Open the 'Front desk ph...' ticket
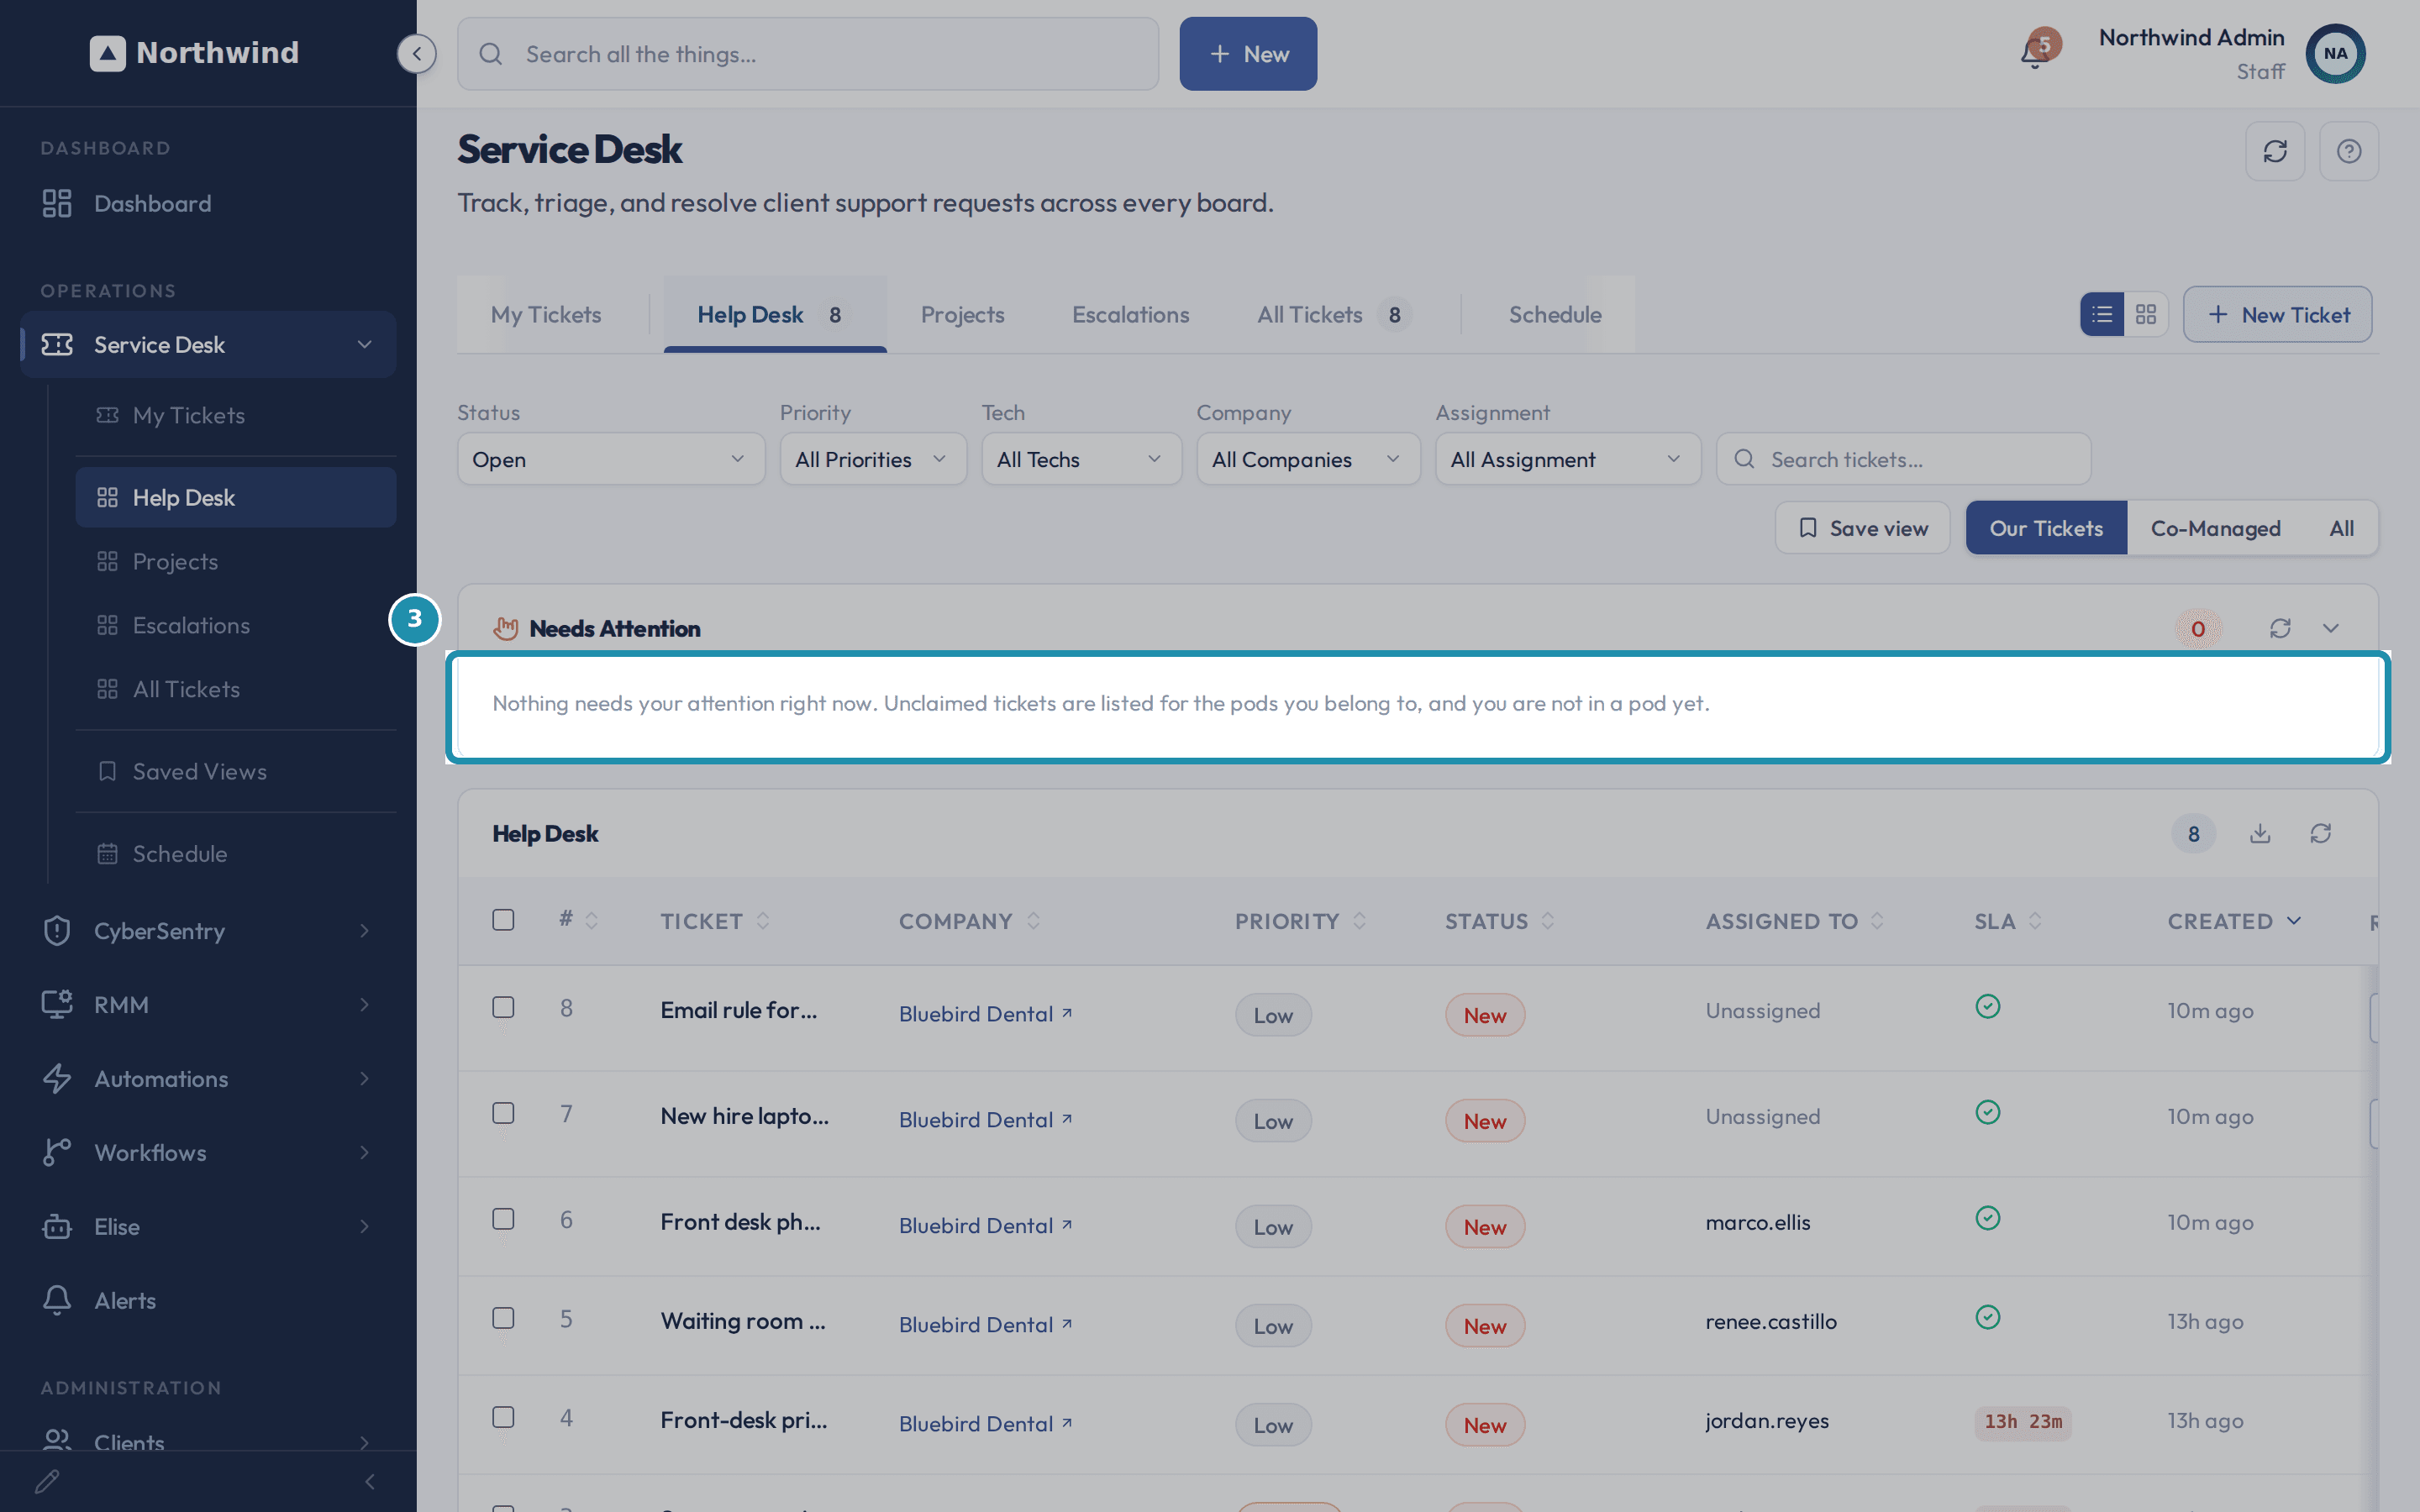2420x1512 pixels. tap(740, 1222)
